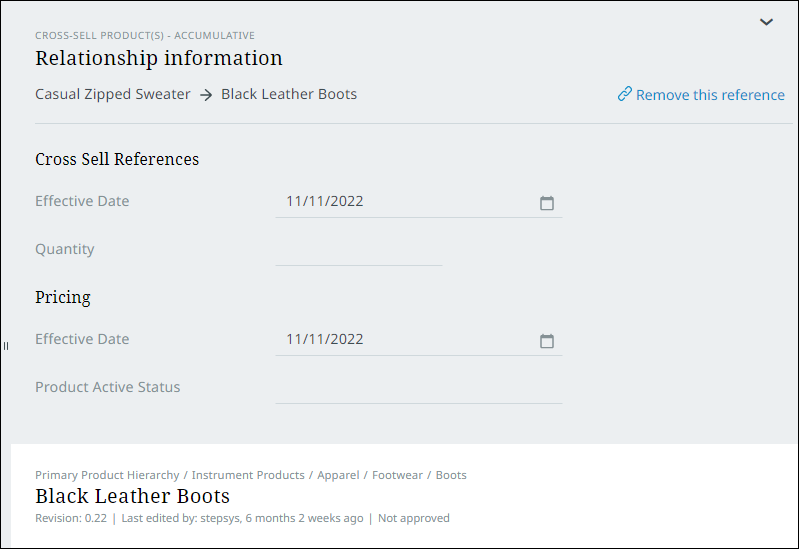Click the Casual Zipped Sweater source product
Image resolution: width=799 pixels, height=549 pixels.
coord(113,95)
